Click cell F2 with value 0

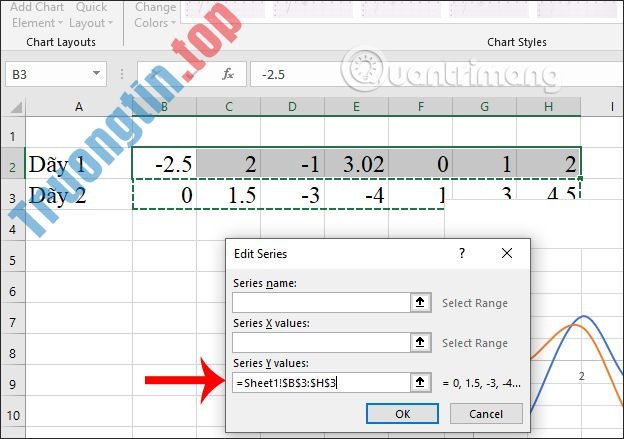point(421,164)
